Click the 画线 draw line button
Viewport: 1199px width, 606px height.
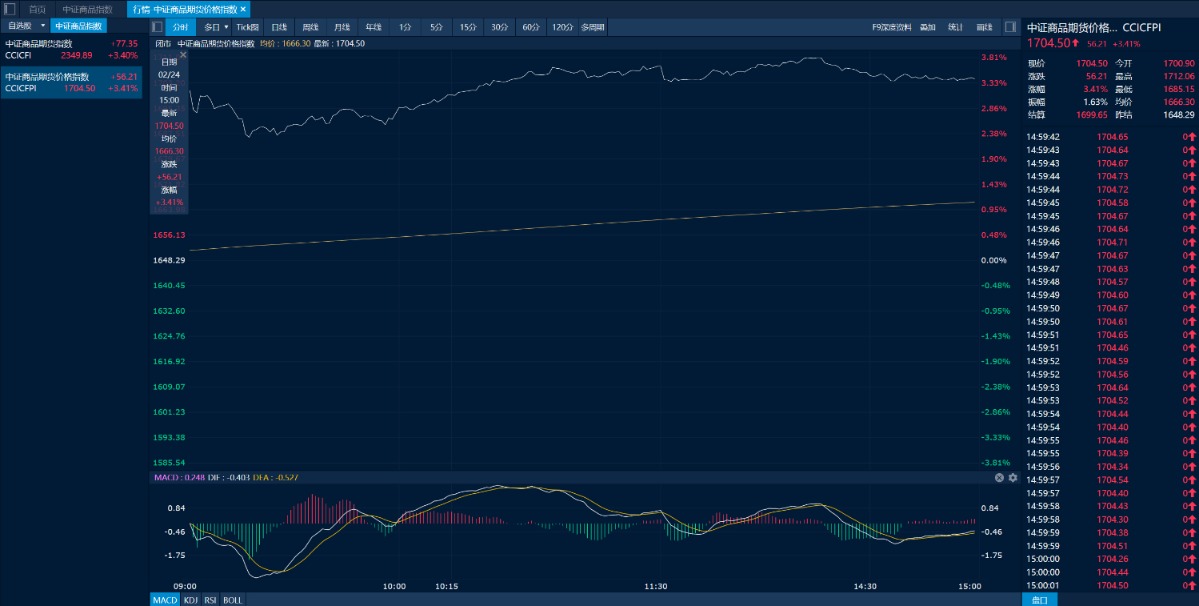(x=984, y=27)
